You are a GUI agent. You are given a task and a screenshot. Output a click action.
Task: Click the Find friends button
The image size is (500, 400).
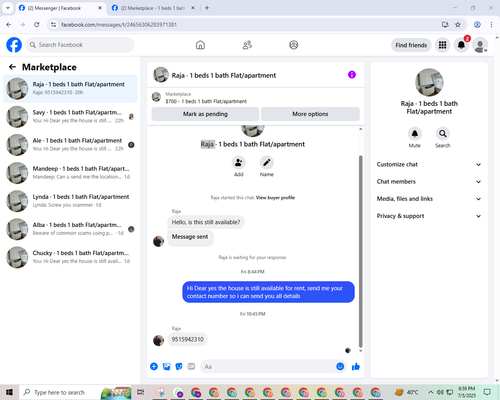411,45
